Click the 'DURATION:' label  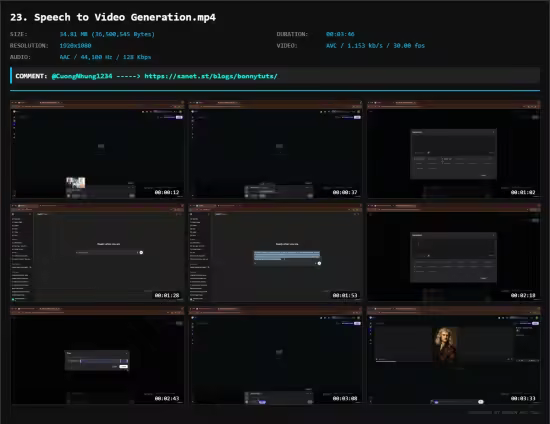pos(292,34)
